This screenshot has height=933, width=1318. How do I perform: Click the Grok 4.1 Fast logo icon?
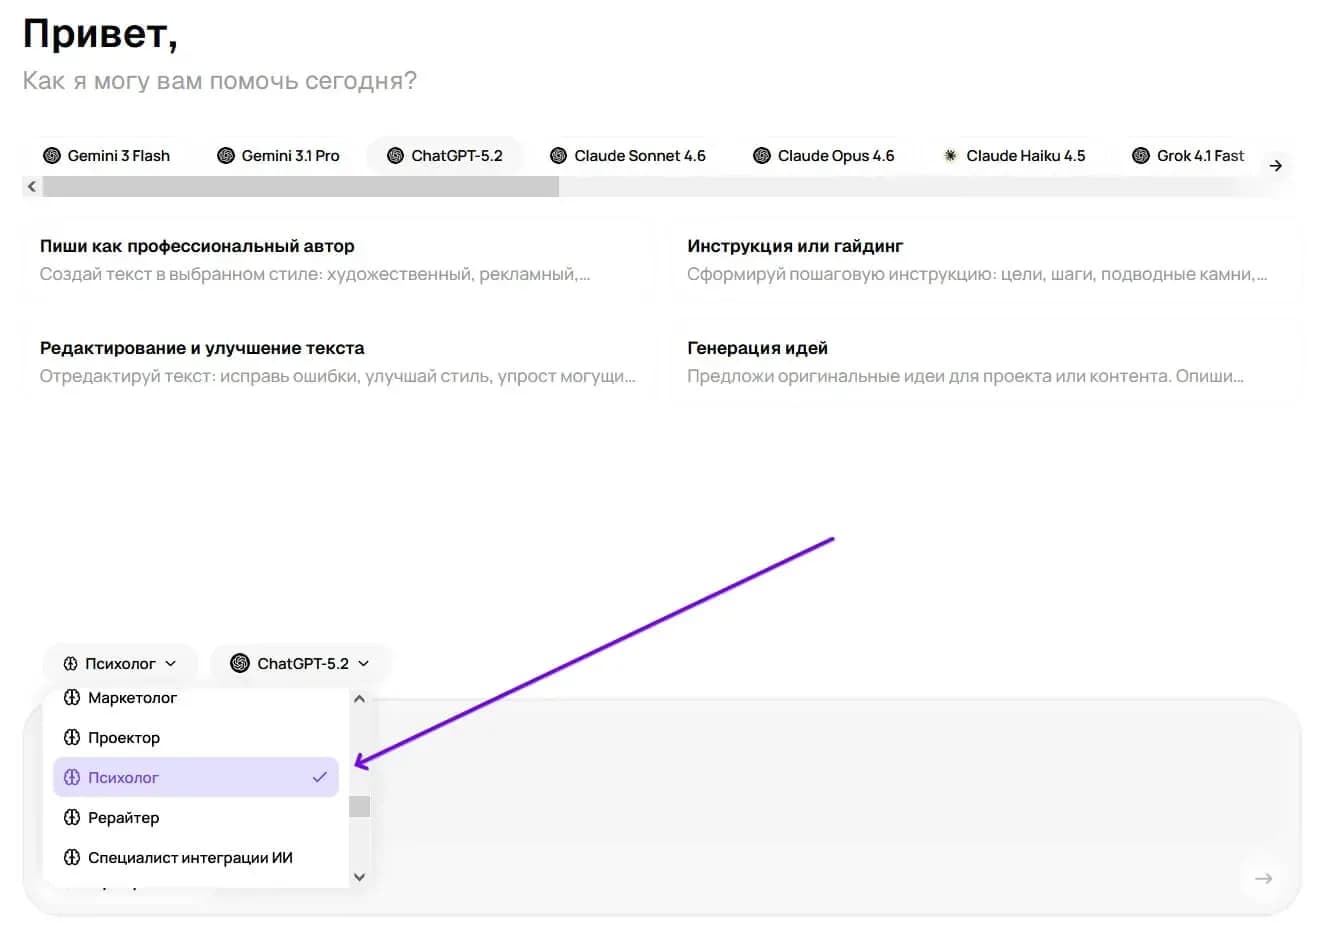click(x=1141, y=155)
